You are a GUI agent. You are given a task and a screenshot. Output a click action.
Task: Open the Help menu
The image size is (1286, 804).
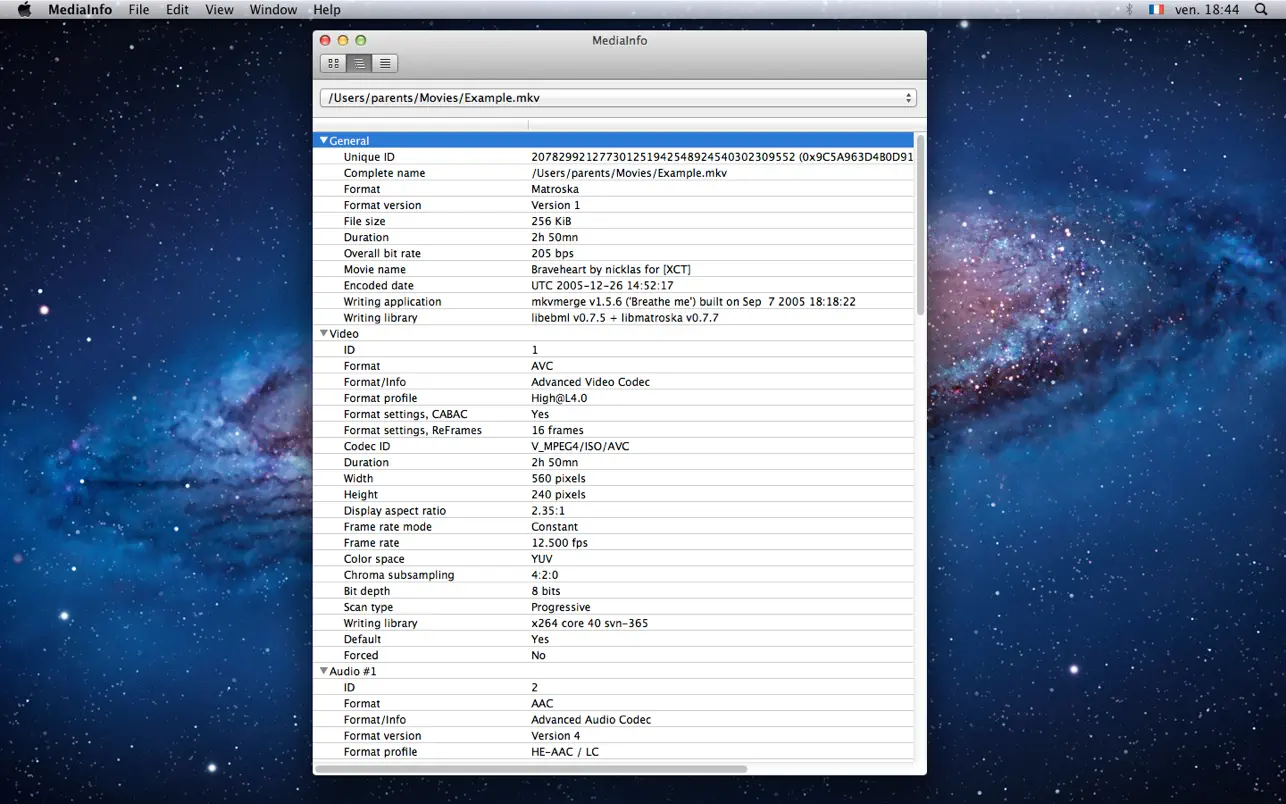tap(327, 10)
